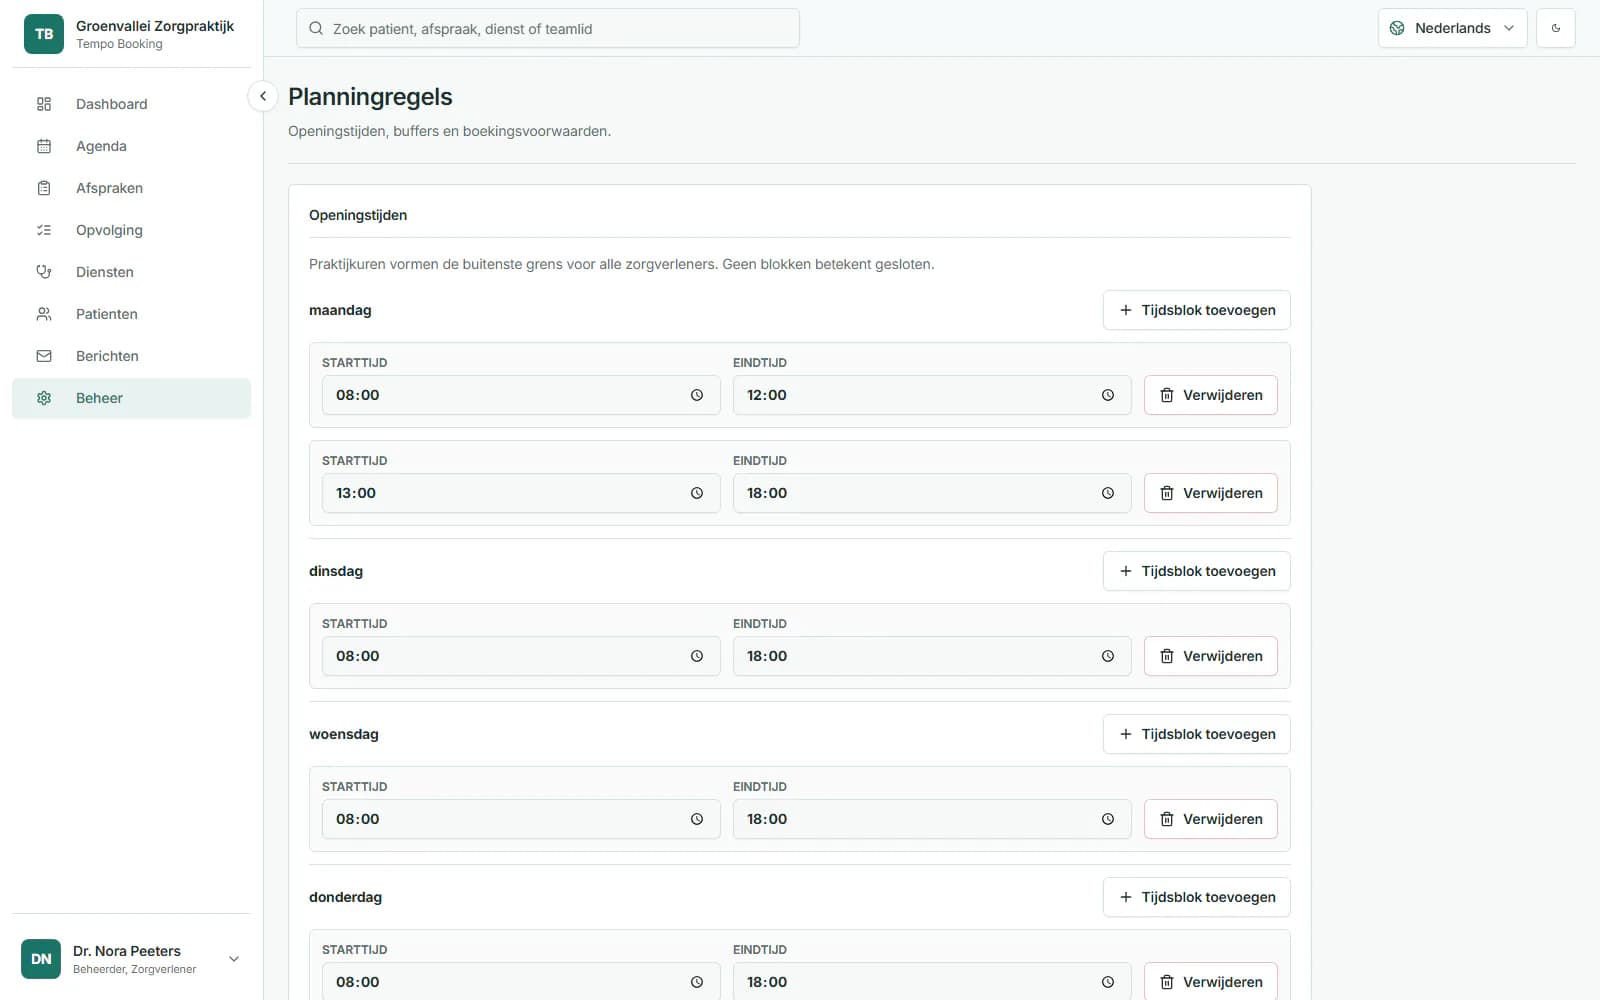Add a time block for woensdag
This screenshot has width=1600, height=1000.
click(x=1196, y=734)
